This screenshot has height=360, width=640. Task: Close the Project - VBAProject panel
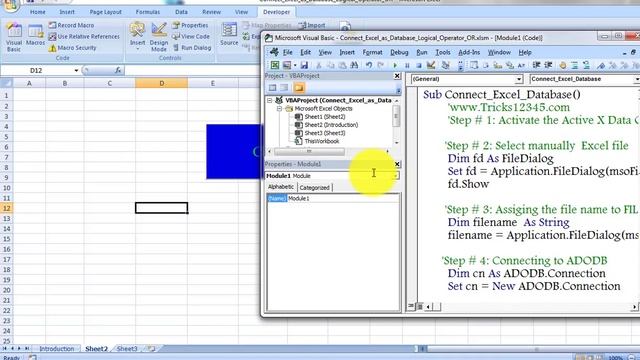[397, 76]
